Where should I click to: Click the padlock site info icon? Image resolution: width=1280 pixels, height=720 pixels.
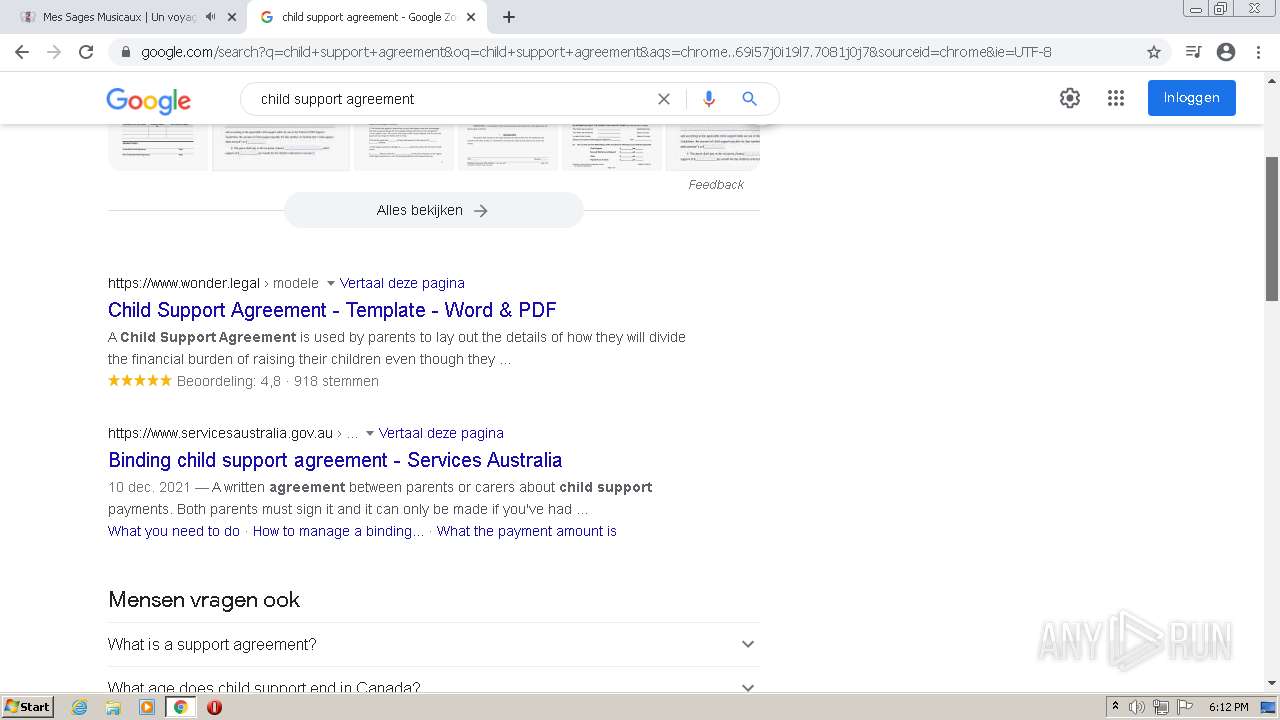126,52
